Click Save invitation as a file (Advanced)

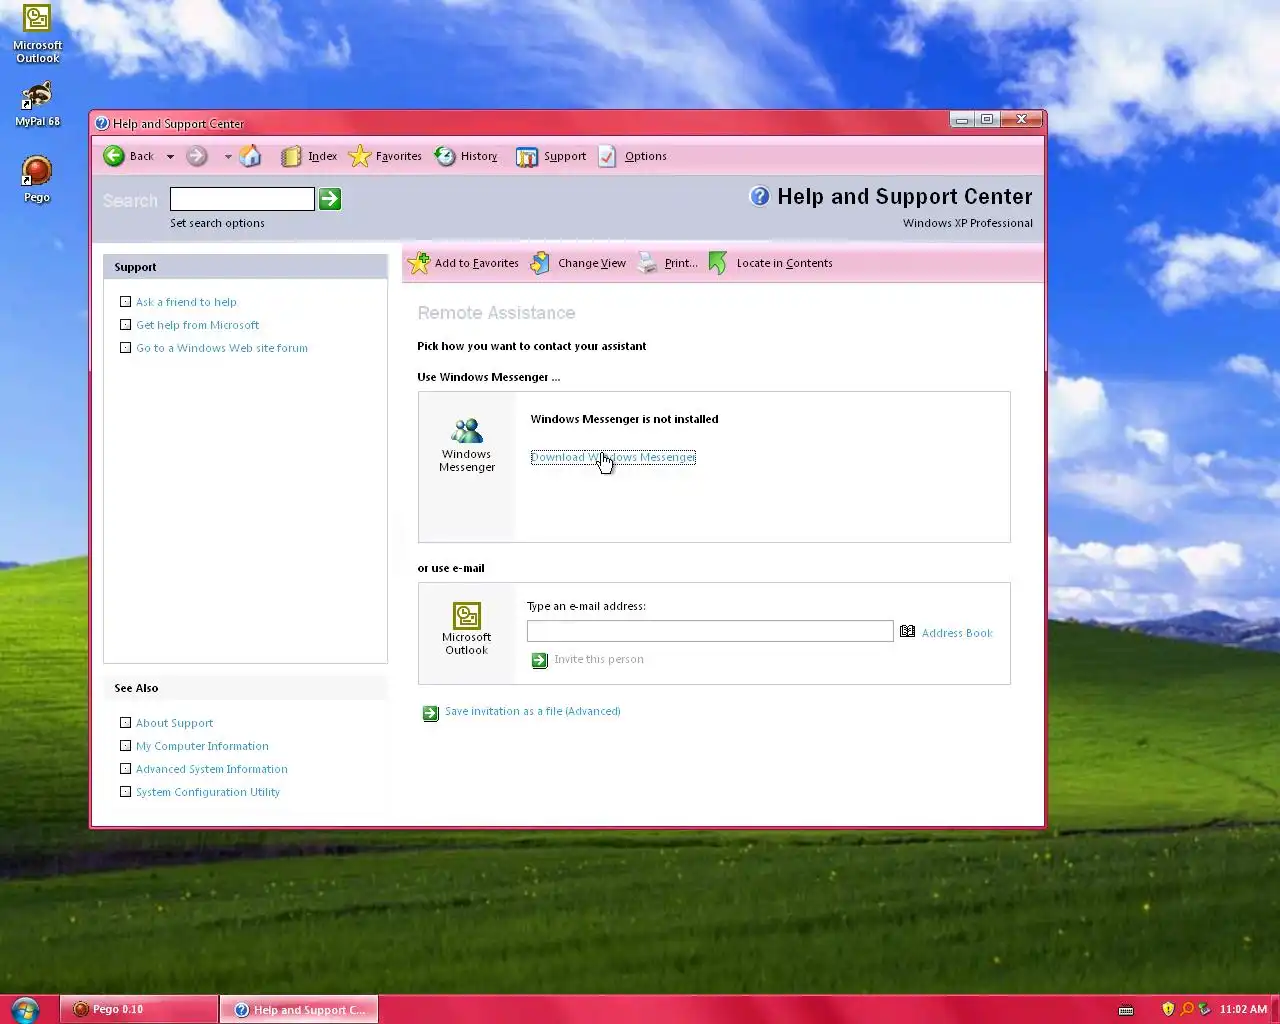click(533, 711)
